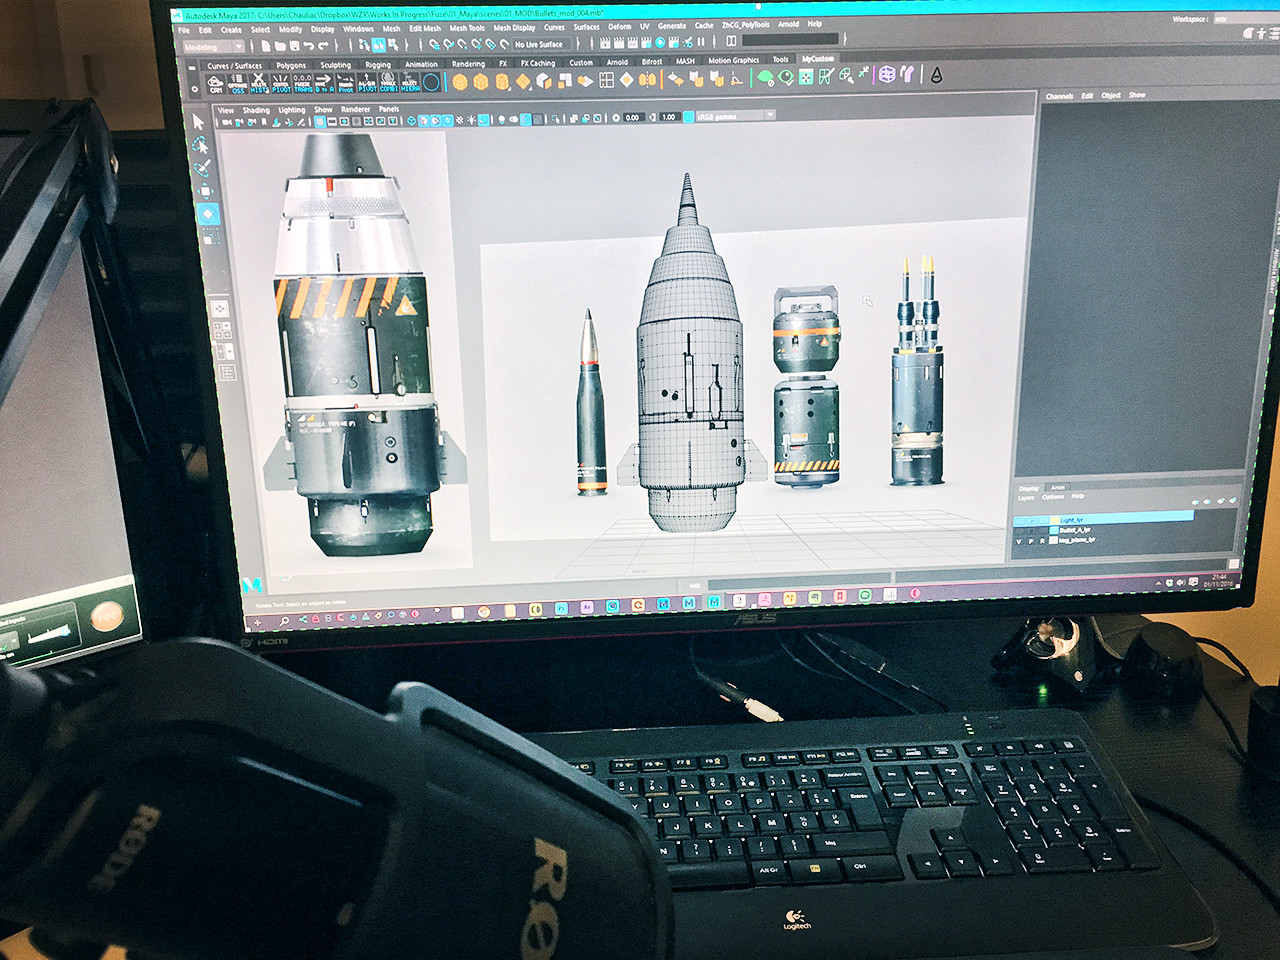
Task: Open the Shading panel menu
Action: coord(256,110)
